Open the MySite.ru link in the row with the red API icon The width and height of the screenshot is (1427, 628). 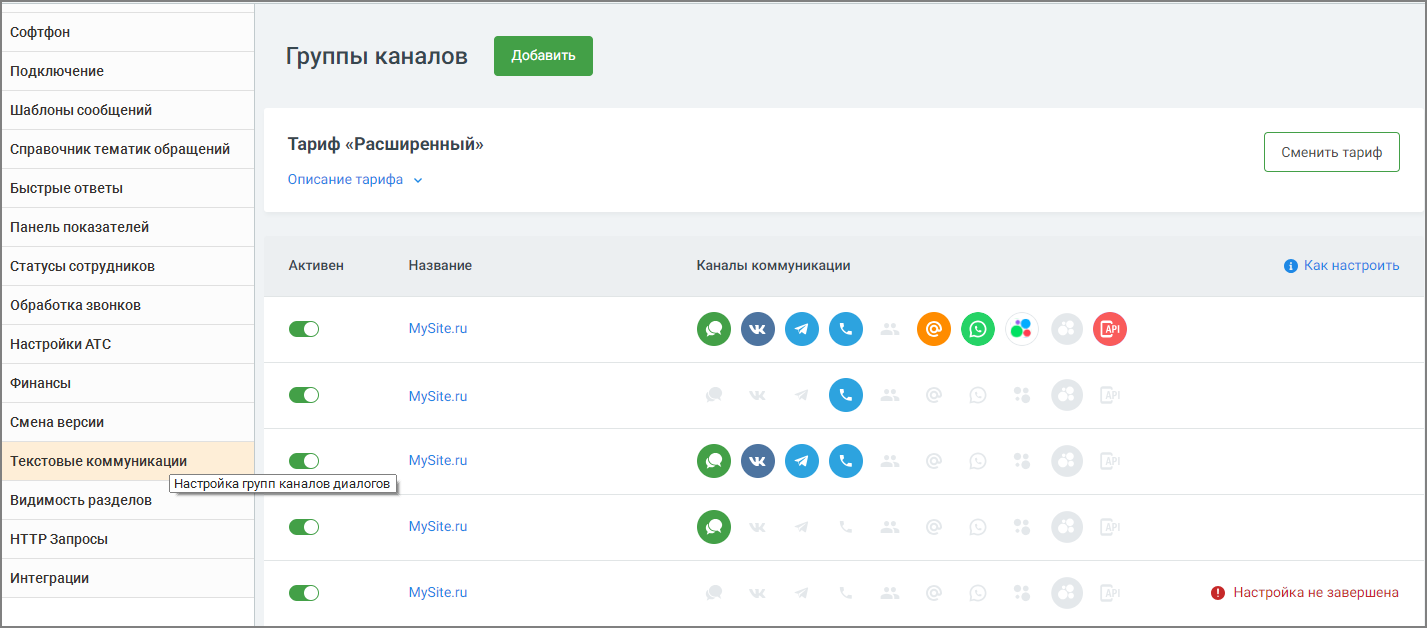pyautogui.click(x=438, y=329)
